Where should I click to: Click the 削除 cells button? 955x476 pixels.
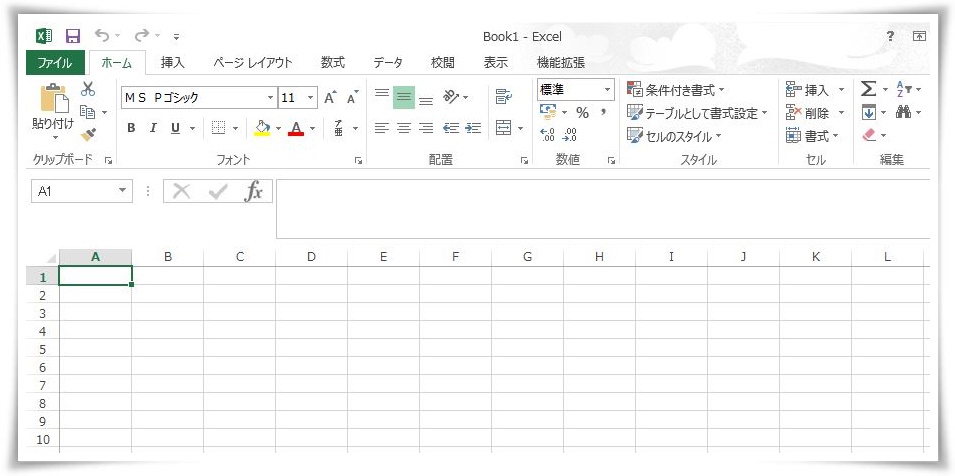[809, 113]
